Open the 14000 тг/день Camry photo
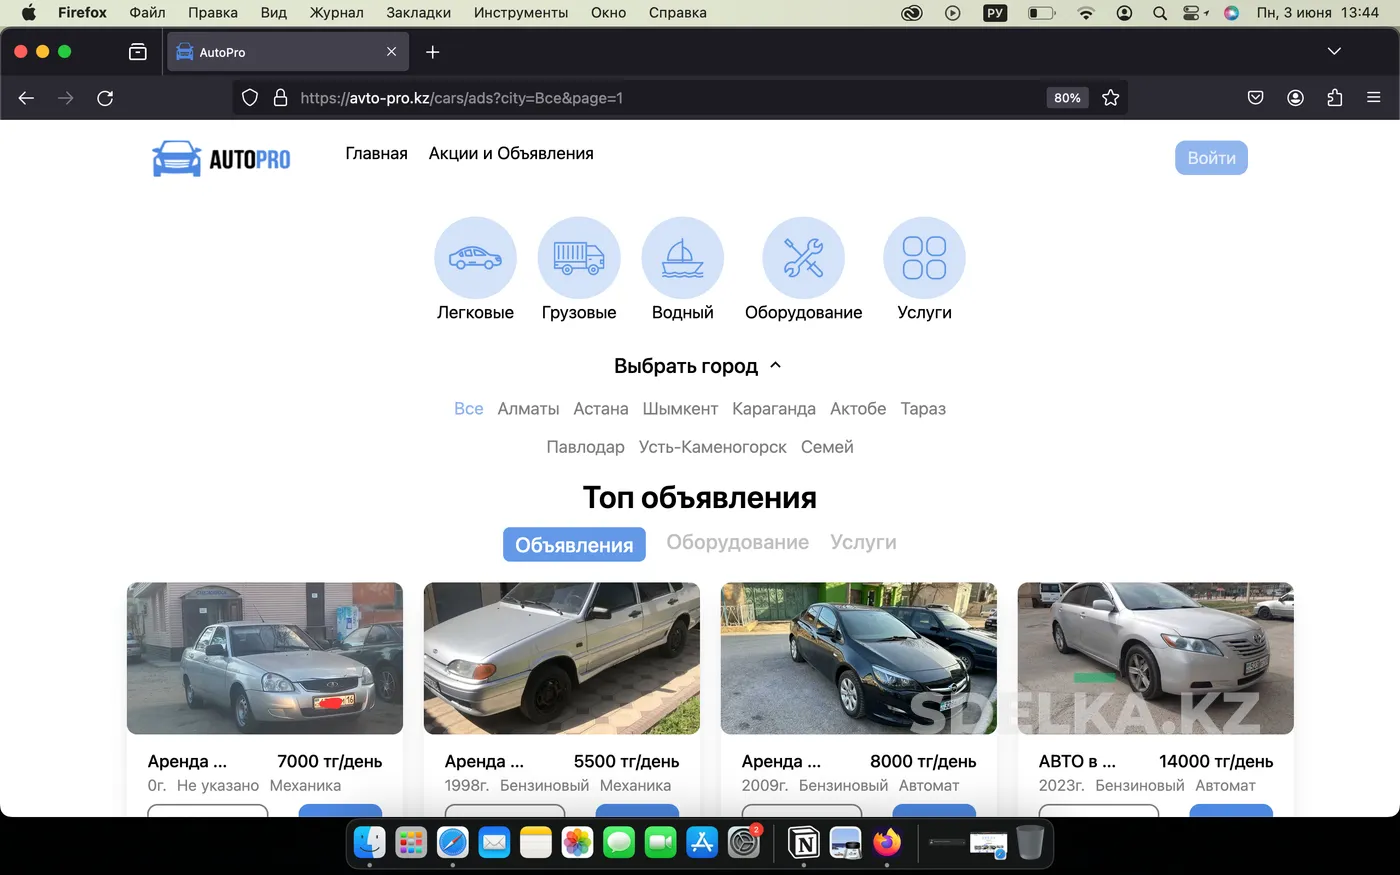 click(x=1156, y=659)
